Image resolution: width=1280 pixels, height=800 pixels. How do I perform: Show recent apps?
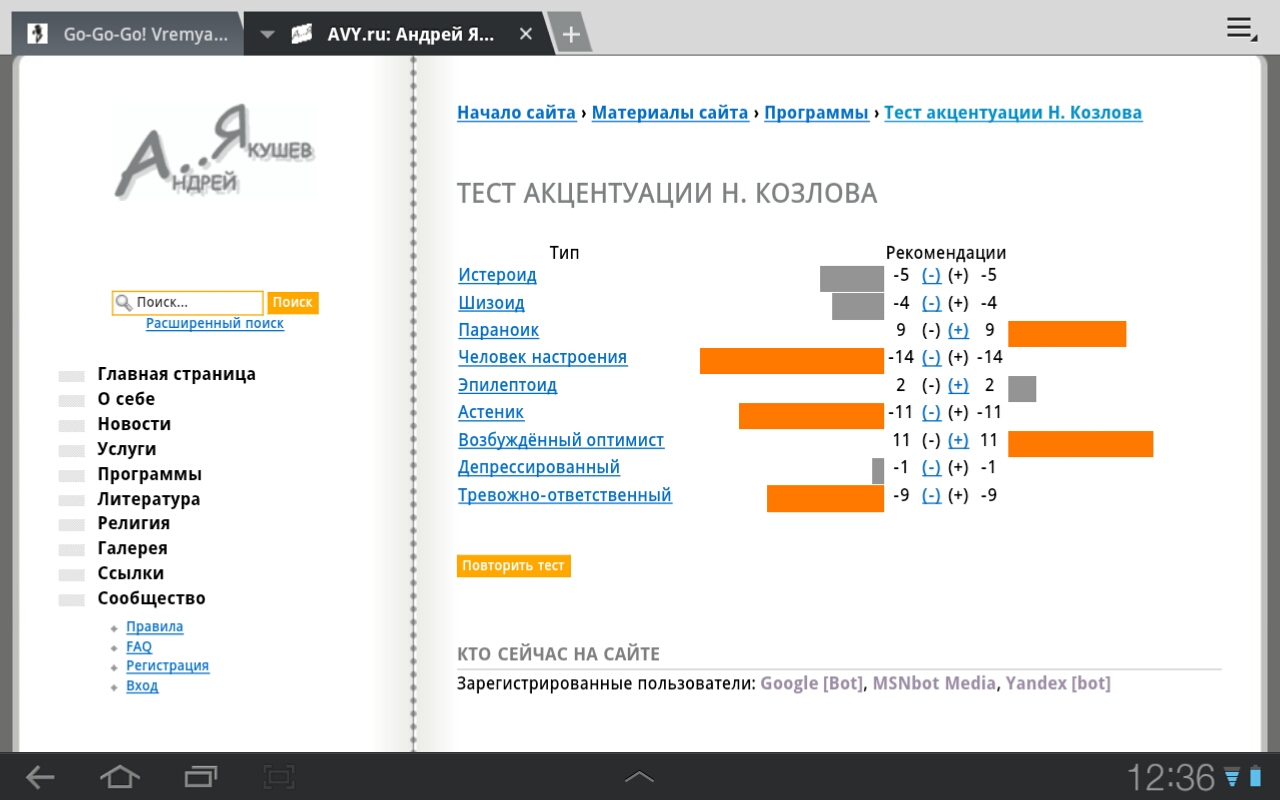coord(200,776)
